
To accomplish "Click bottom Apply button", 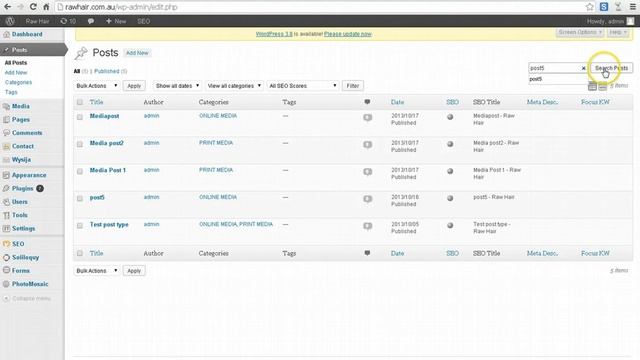I will point(134,271).
